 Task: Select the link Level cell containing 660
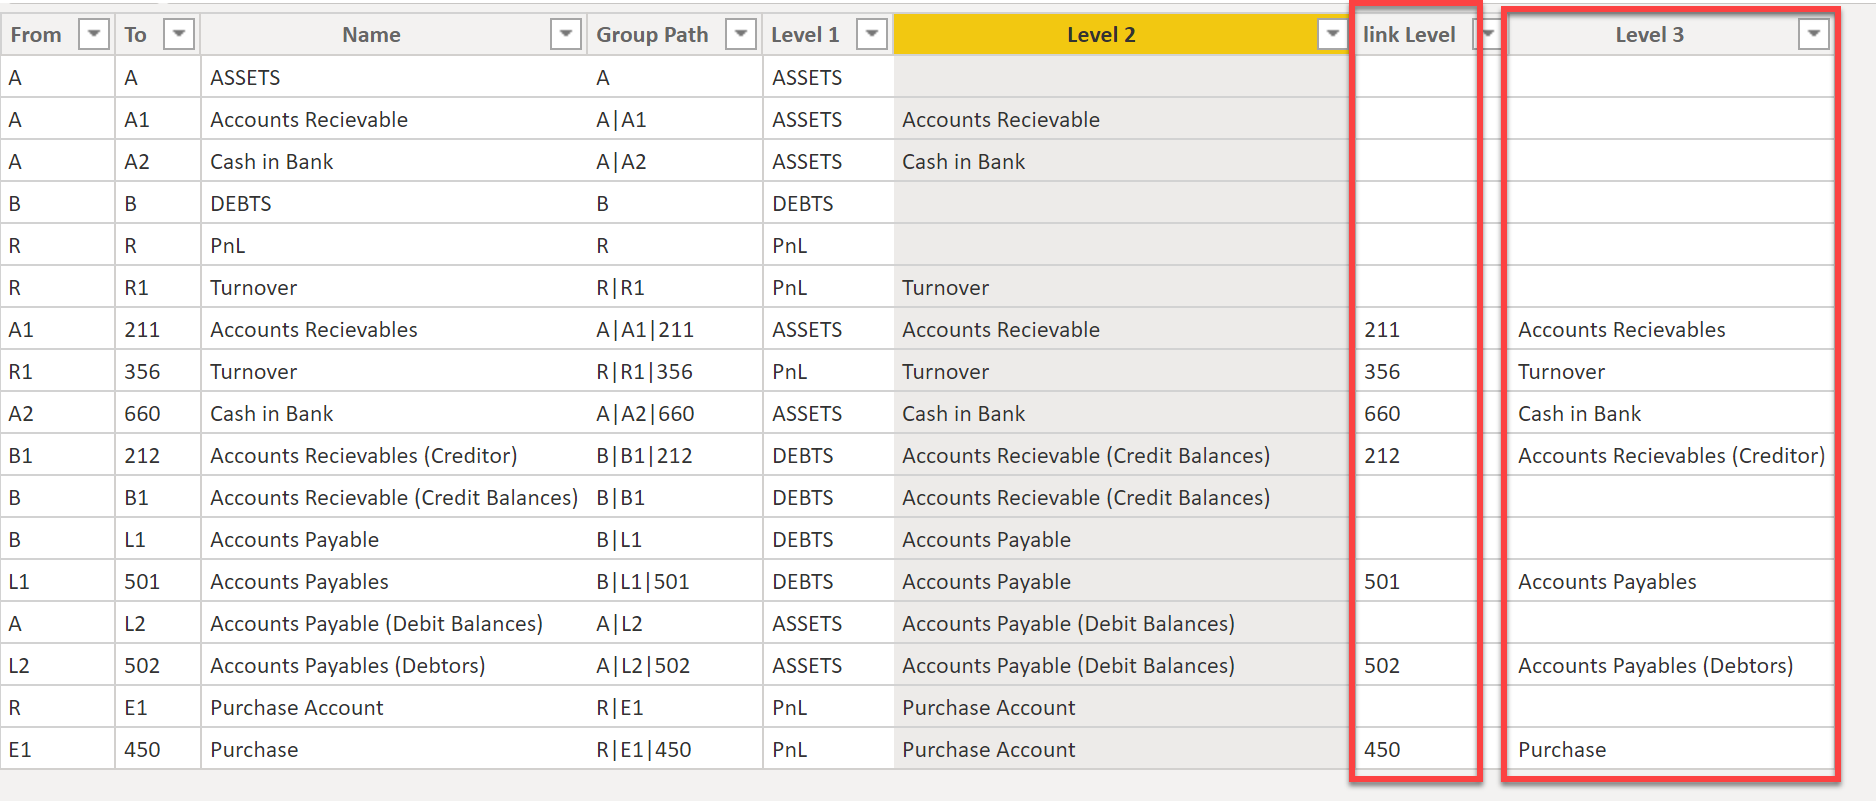pyautogui.click(x=1382, y=414)
